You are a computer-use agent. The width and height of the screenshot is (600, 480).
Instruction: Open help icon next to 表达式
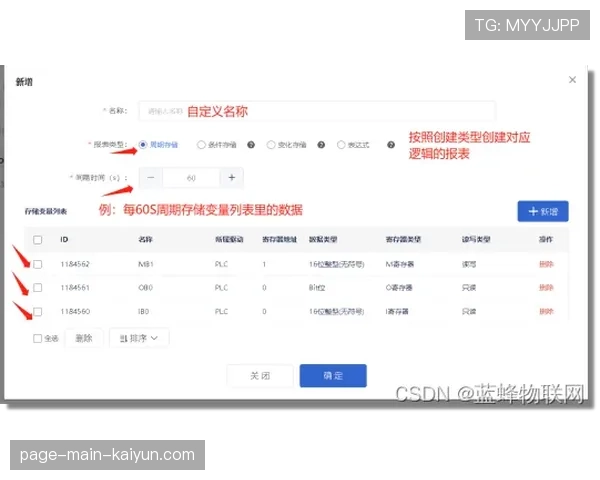391,145
